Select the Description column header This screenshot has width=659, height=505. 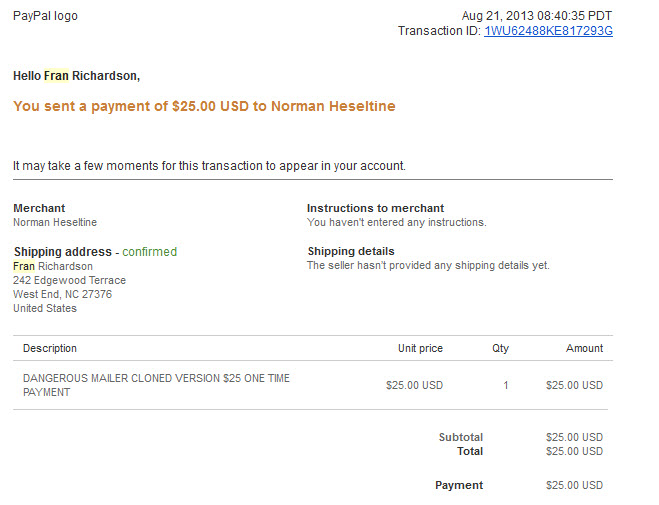point(50,348)
